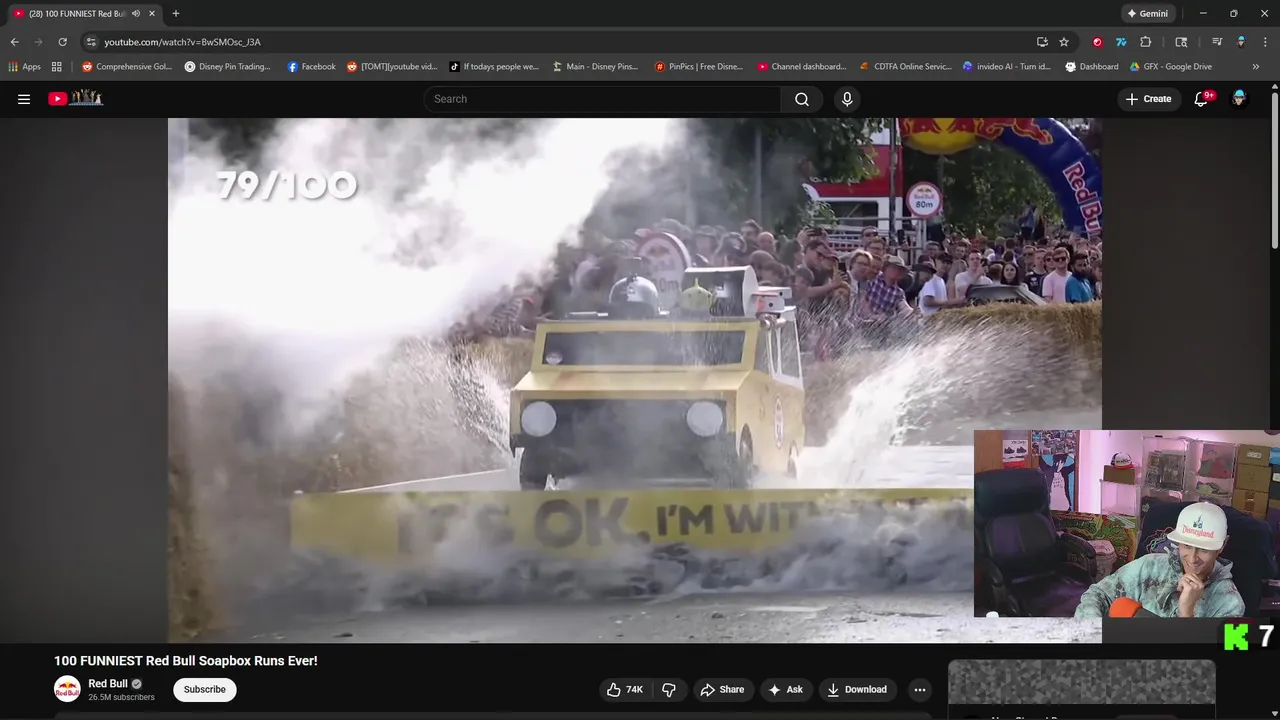The image size is (1280, 720).
Task: Open invideo AI bookmark
Action: coord(1007,67)
